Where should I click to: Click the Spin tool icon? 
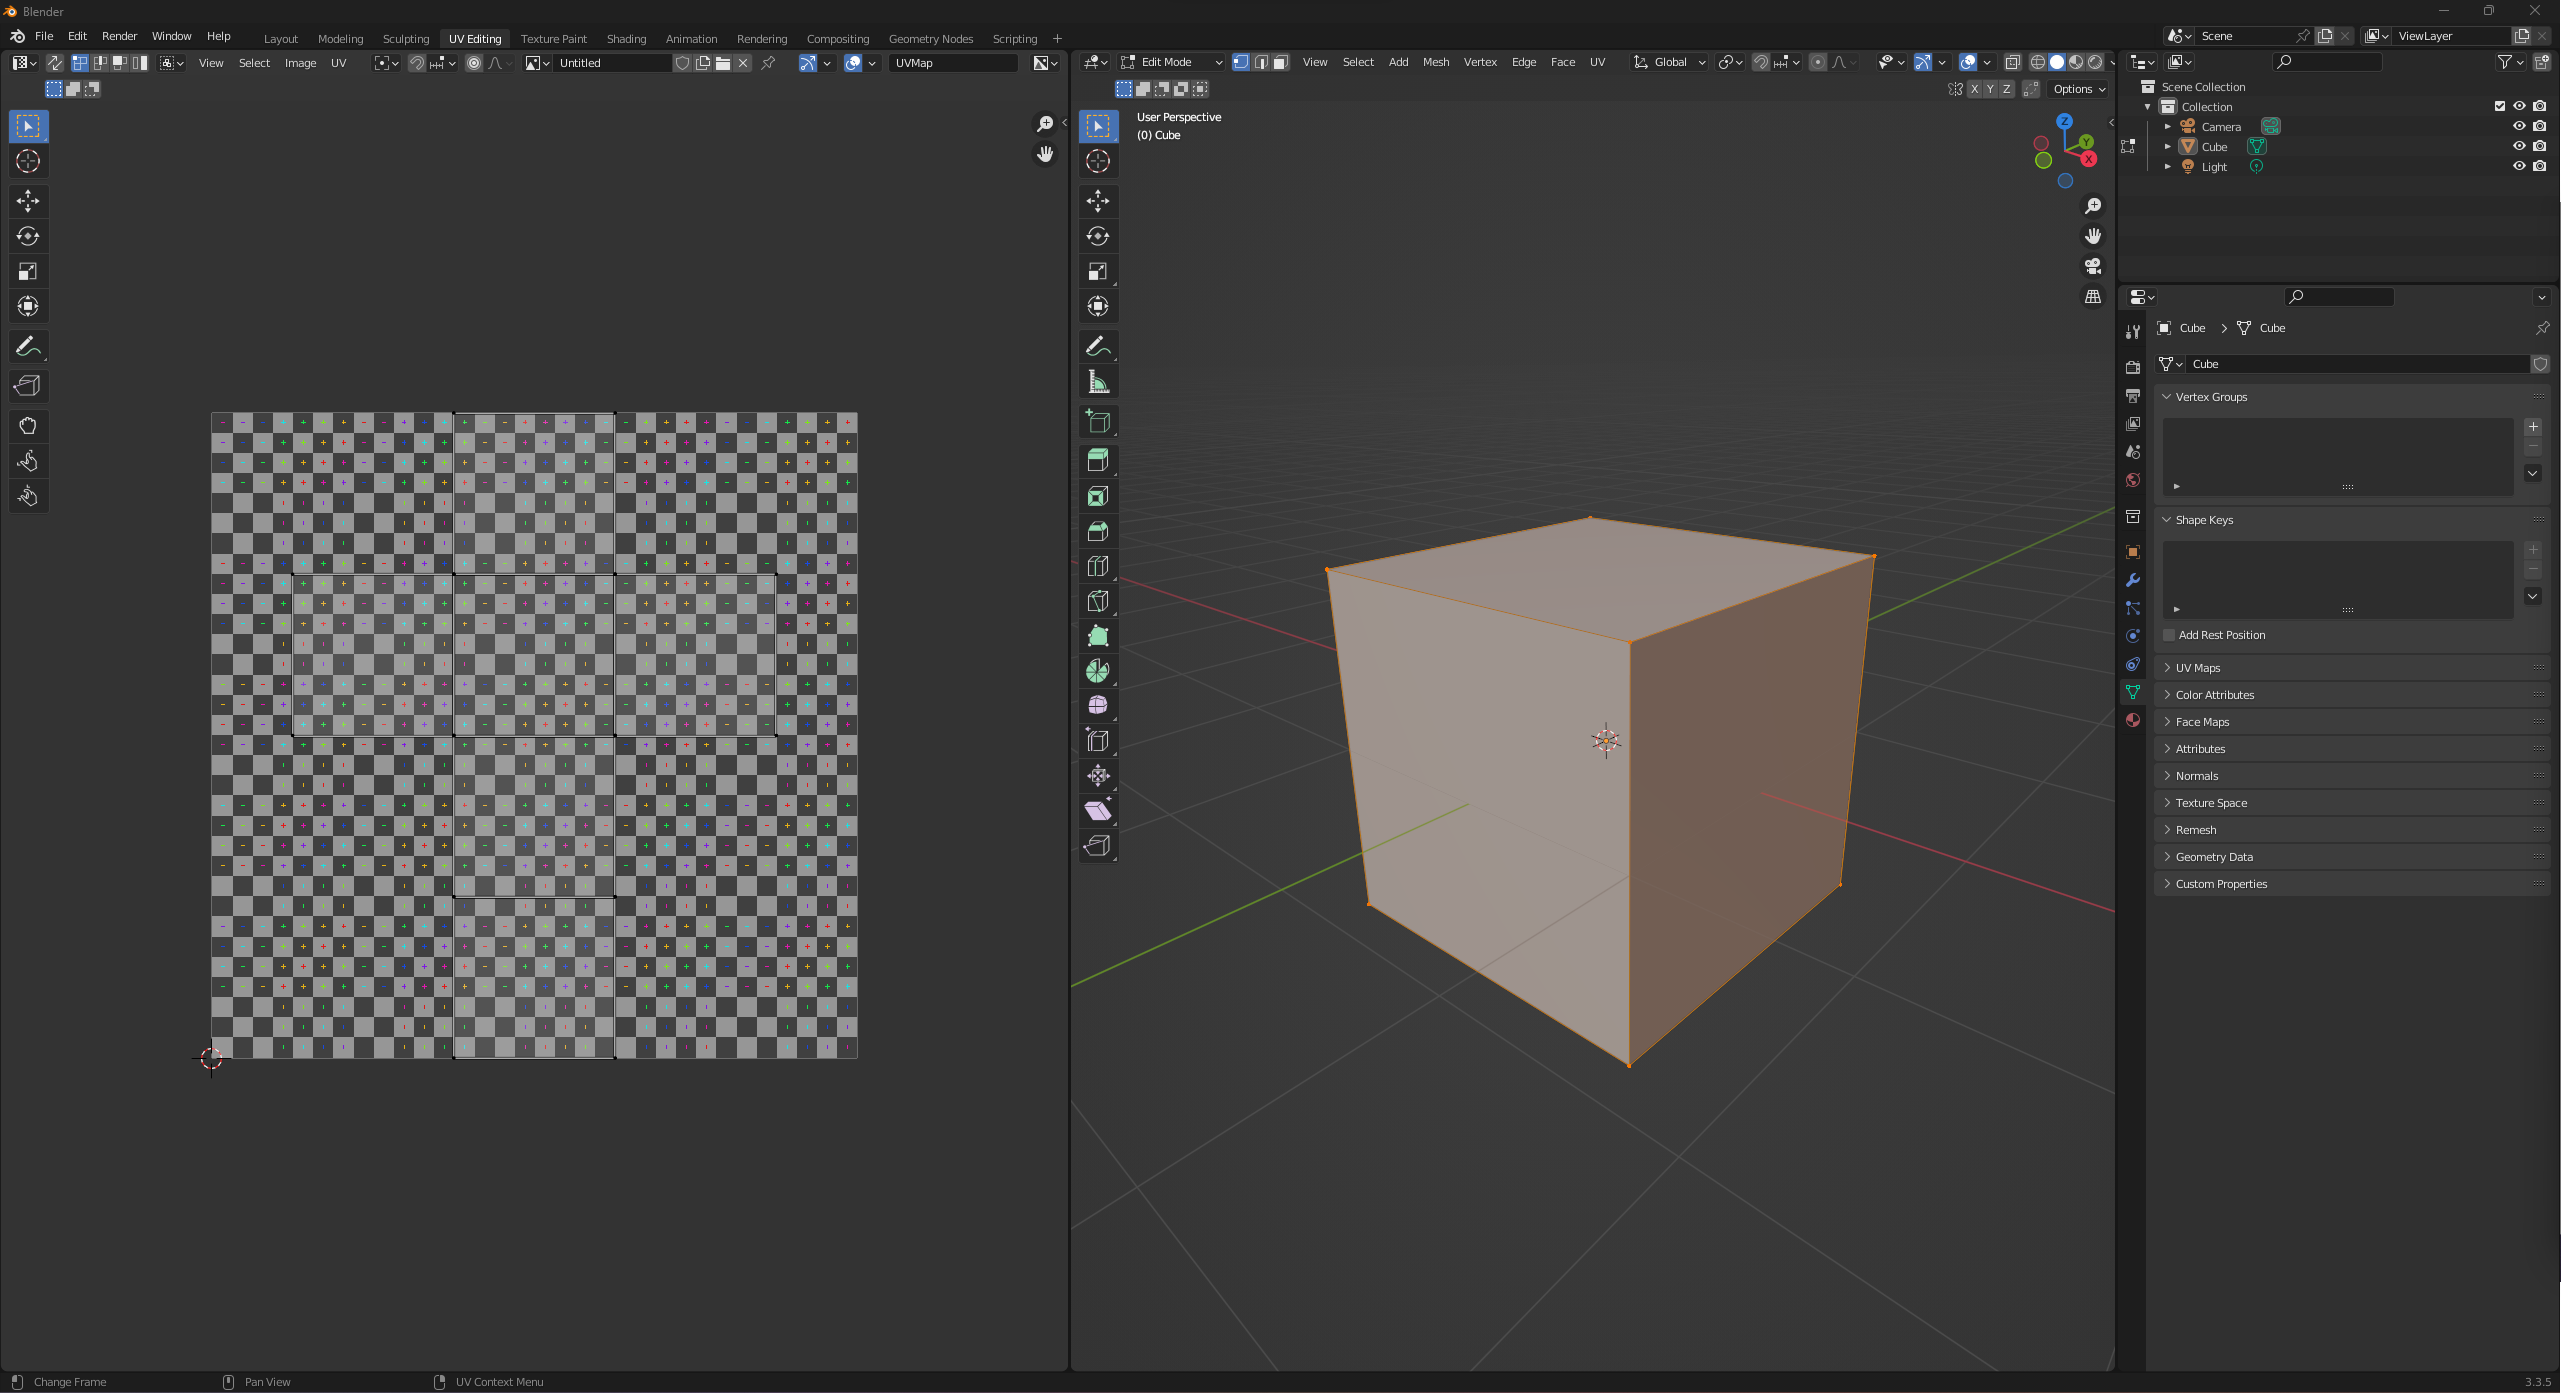coord(1098,671)
